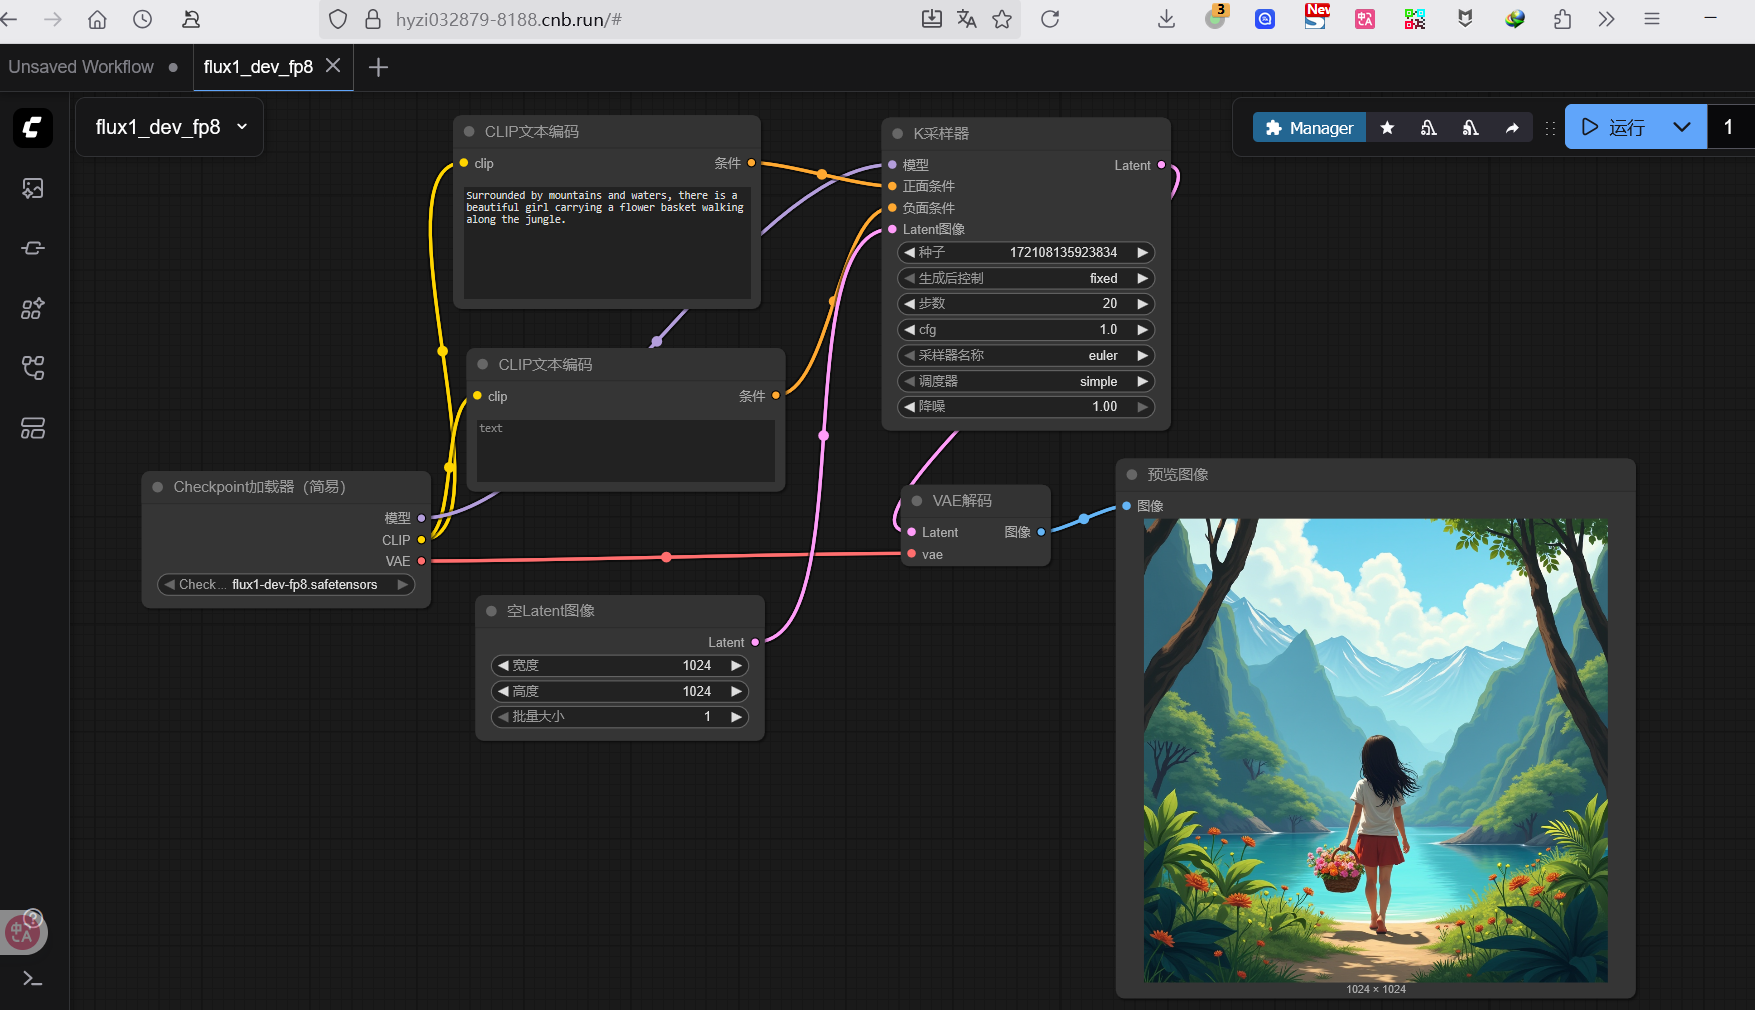Click the blue 运行 run button
This screenshot has width=1755, height=1010.
[1613, 127]
